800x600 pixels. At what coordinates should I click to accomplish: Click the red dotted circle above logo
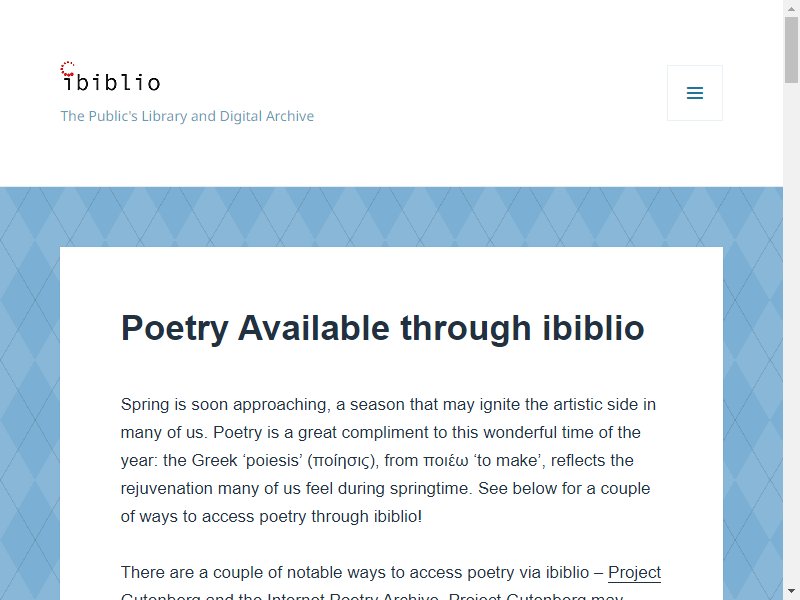(x=67, y=69)
